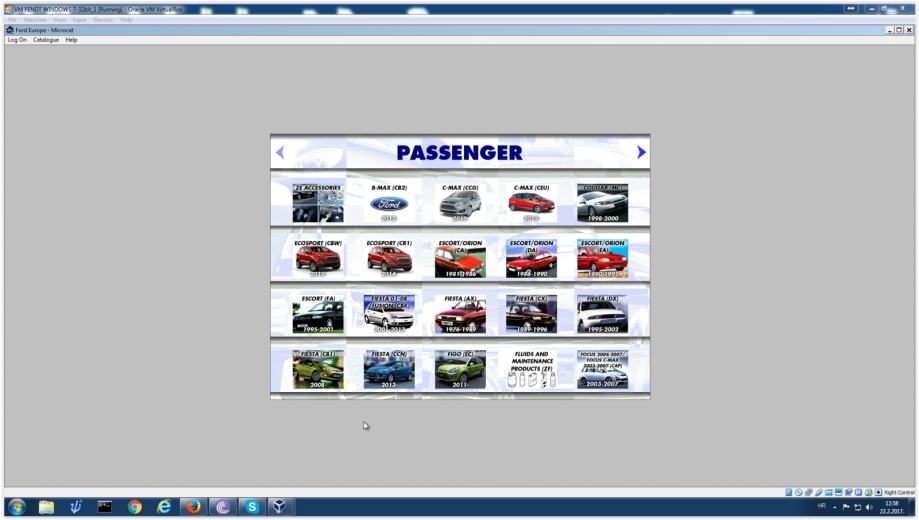Select the Fiesta (CX) 1989-1996 model
This screenshot has width=919, height=520.
point(532,314)
